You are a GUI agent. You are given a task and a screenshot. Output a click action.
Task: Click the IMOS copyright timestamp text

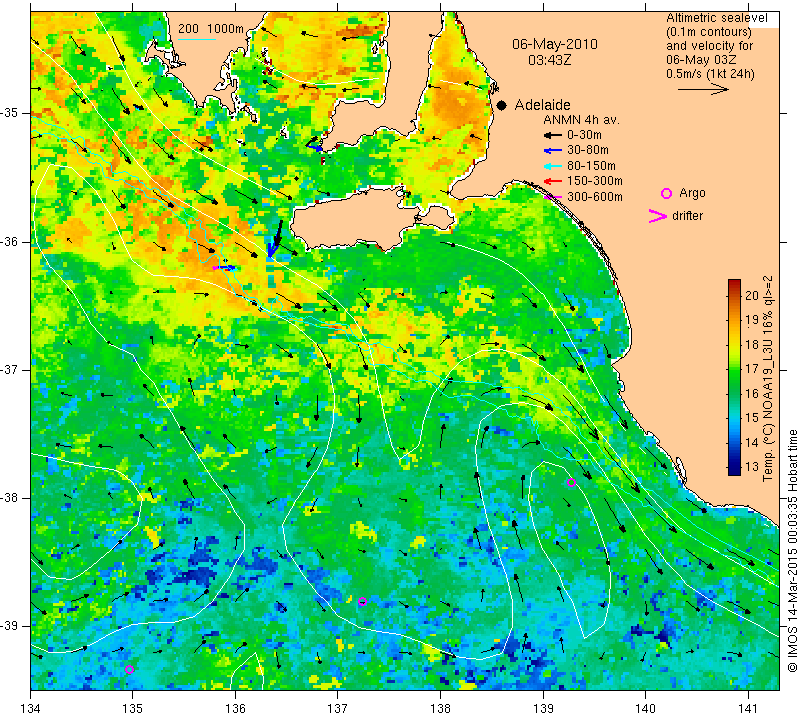click(792, 551)
